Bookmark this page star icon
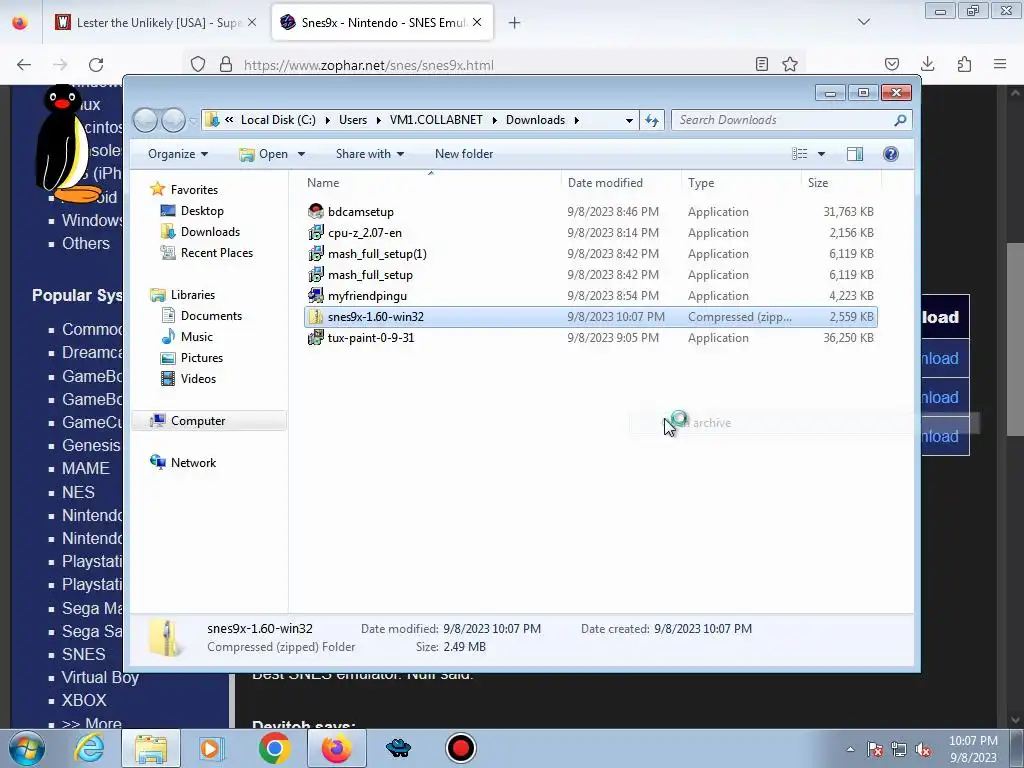 coord(790,64)
